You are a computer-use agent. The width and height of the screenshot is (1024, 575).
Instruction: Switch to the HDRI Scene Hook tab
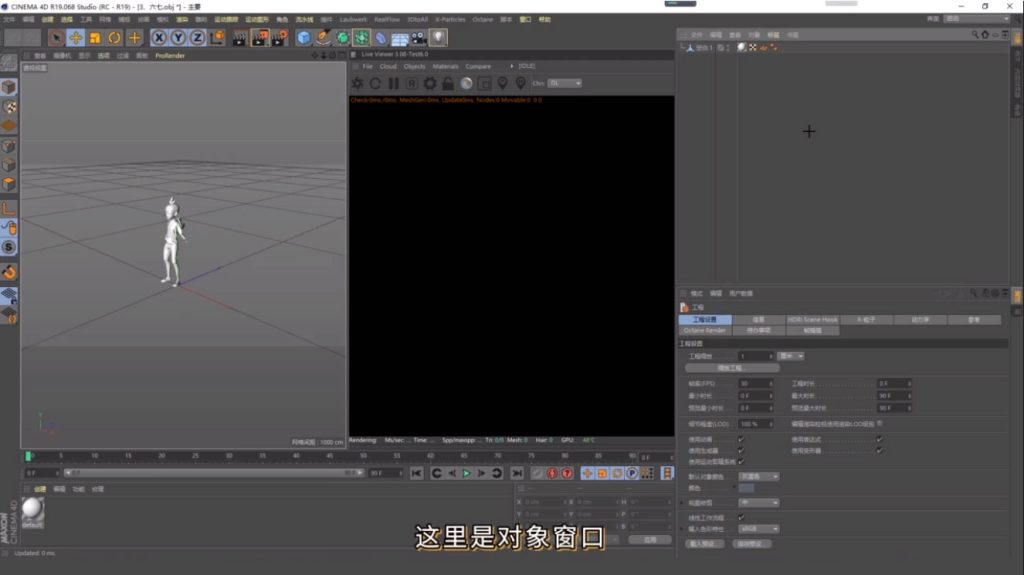[812, 320]
